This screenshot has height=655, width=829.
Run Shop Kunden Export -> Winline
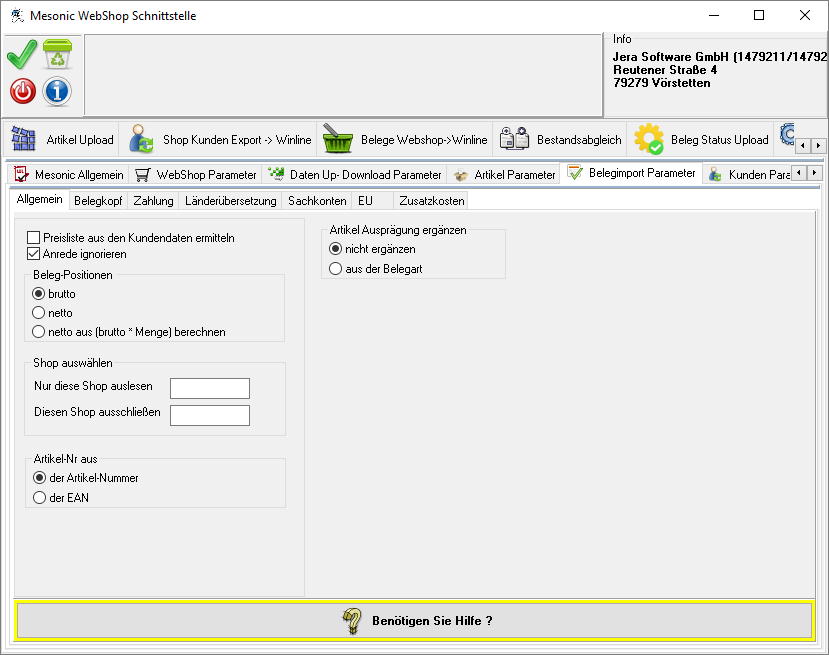[220, 140]
